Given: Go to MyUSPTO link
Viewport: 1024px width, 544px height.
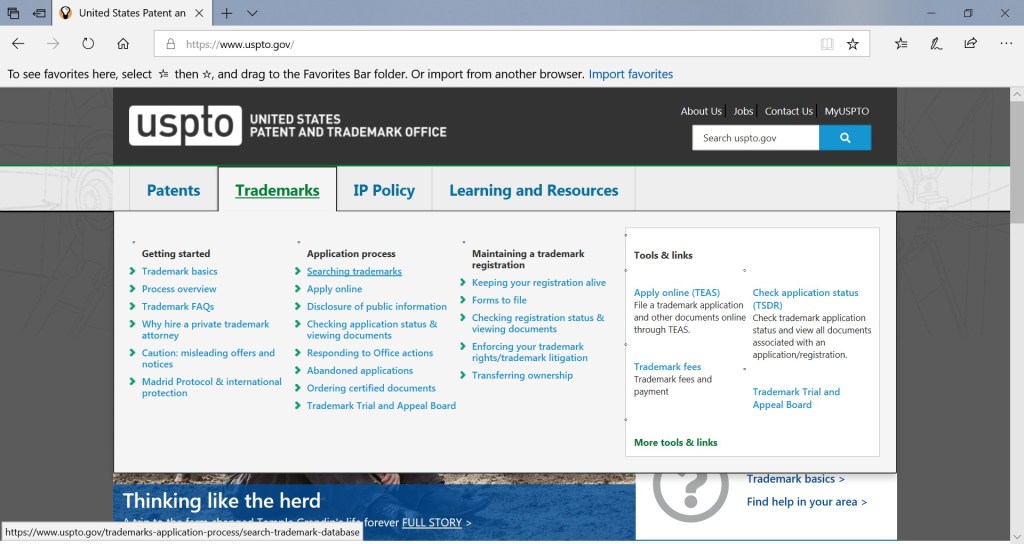Looking at the screenshot, I should pos(846,111).
